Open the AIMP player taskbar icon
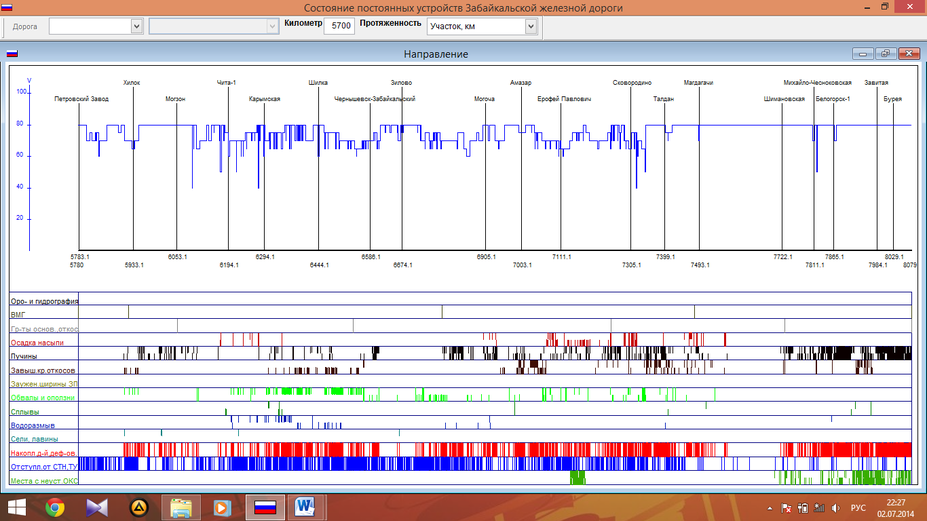Image resolution: width=927 pixels, height=521 pixels. (x=138, y=508)
